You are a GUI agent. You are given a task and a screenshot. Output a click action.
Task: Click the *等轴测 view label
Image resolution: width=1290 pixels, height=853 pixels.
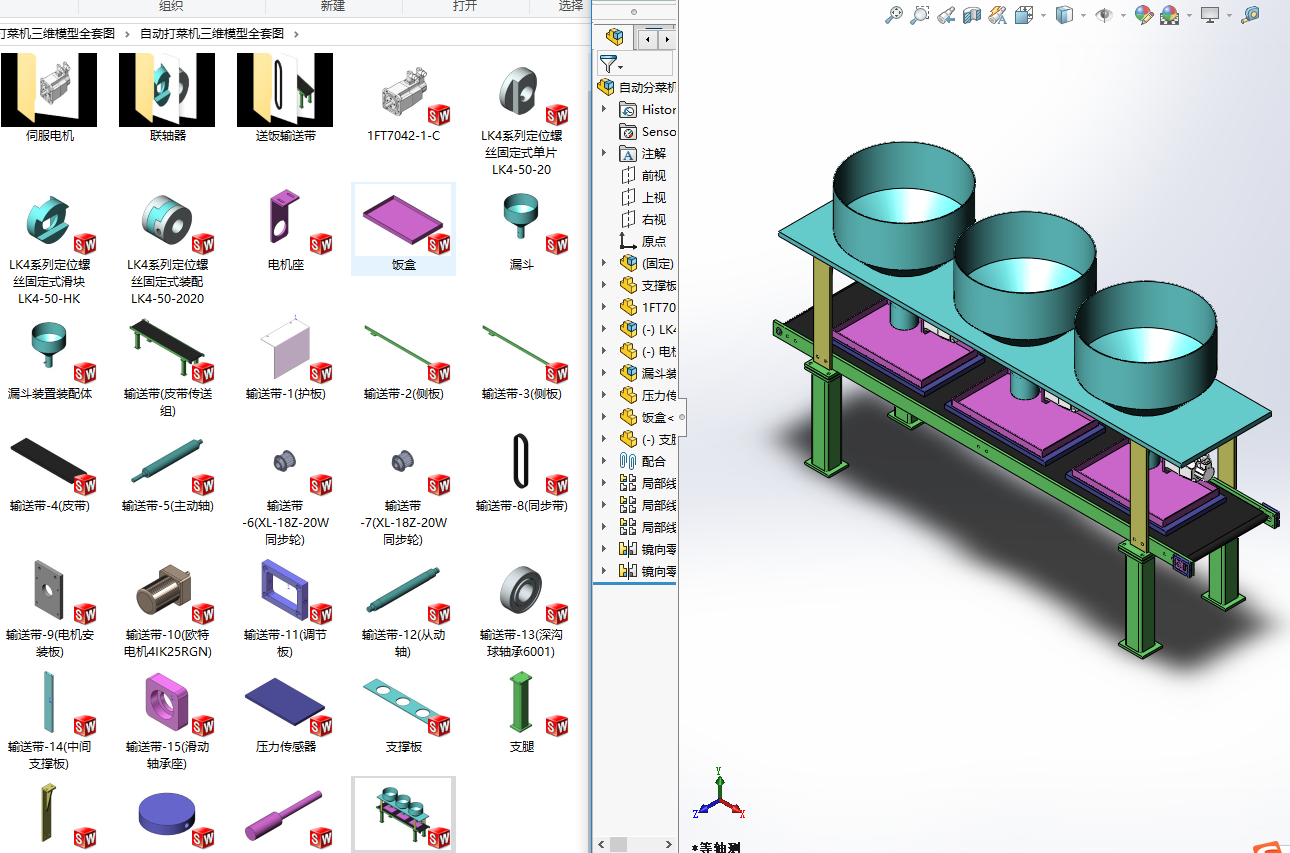pos(718,846)
